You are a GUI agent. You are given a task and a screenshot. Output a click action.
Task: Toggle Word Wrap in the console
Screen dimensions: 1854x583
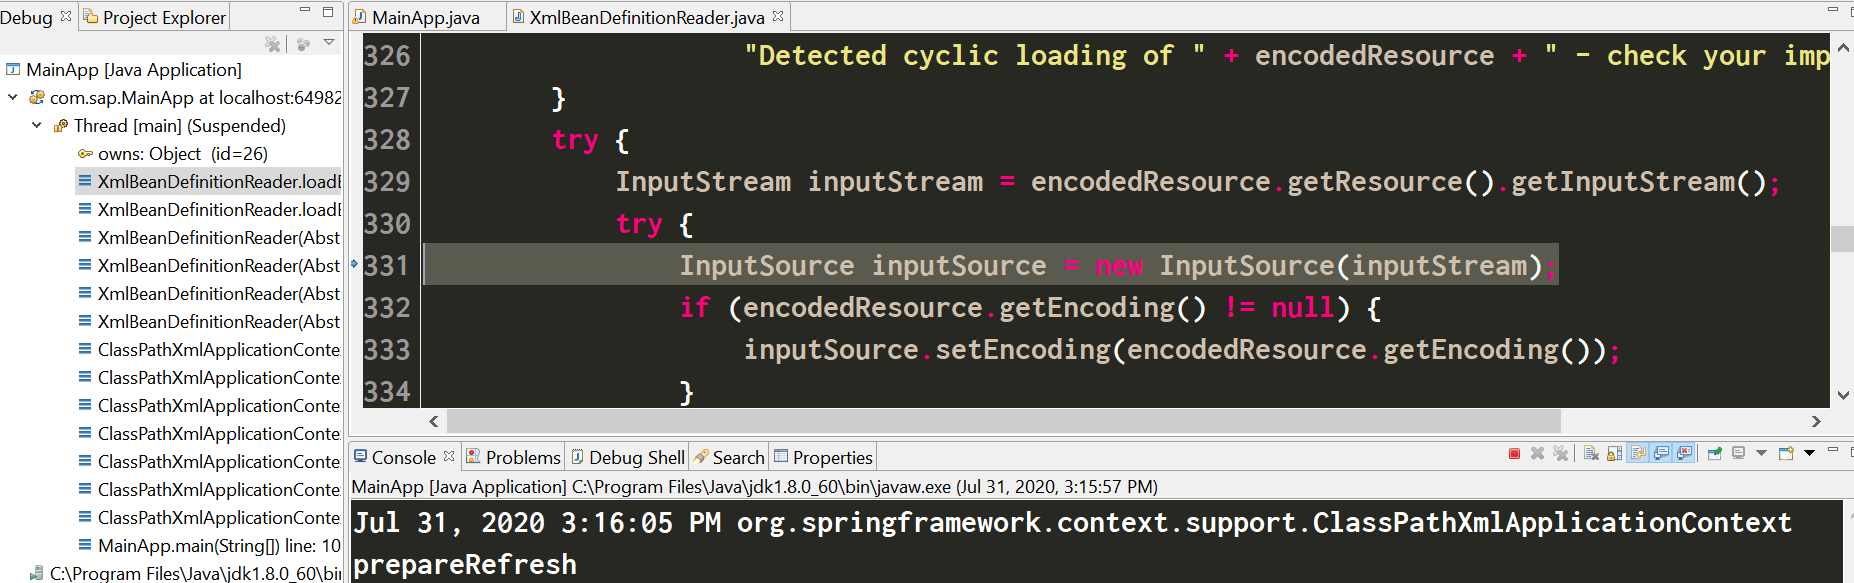pyautogui.click(x=1638, y=454)
